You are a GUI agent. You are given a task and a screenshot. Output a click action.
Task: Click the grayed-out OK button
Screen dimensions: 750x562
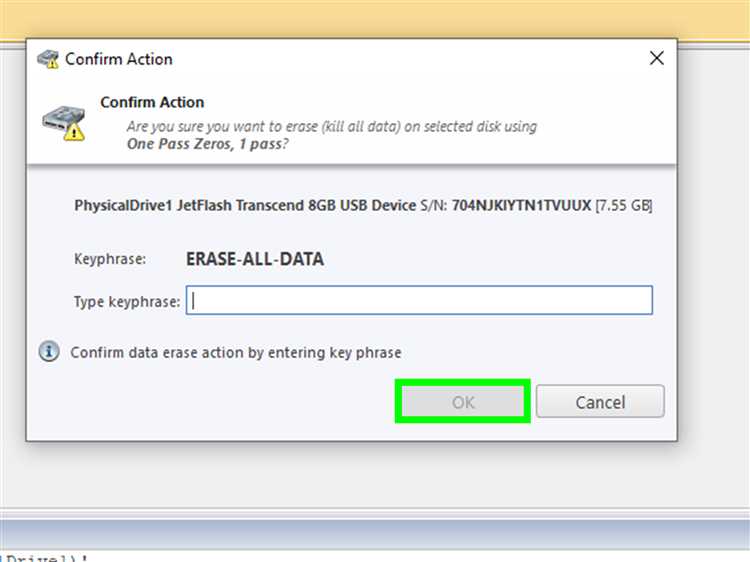[x=462, y=402]
